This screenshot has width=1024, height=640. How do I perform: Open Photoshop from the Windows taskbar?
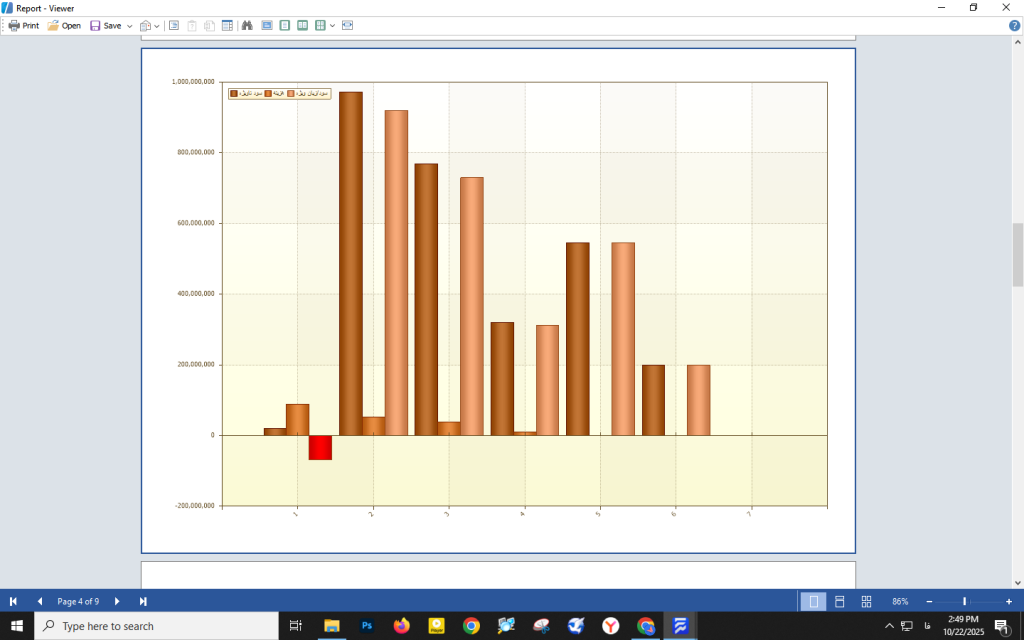[367, 626]
